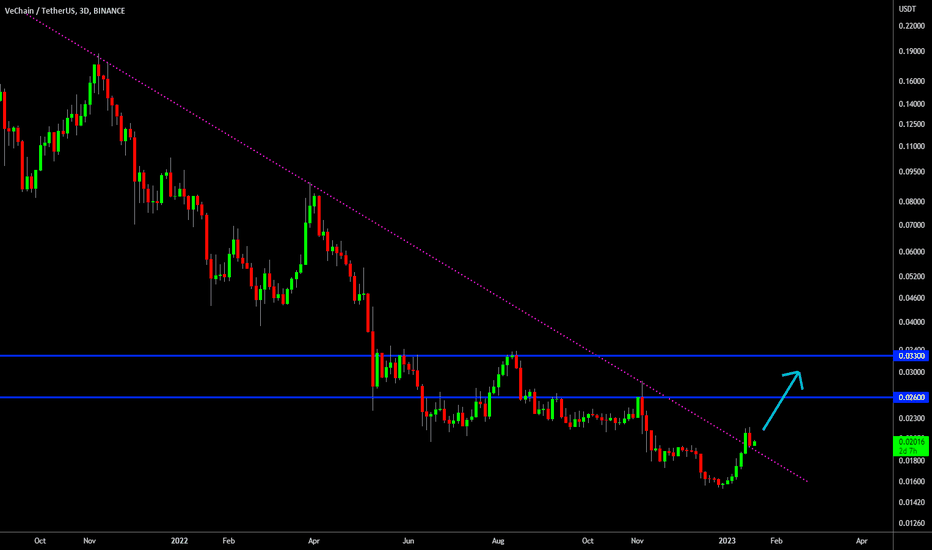This screenshot has width=932, height=550.
Task: Click the 0.02300 price axis value
Action: pos(912,419)
